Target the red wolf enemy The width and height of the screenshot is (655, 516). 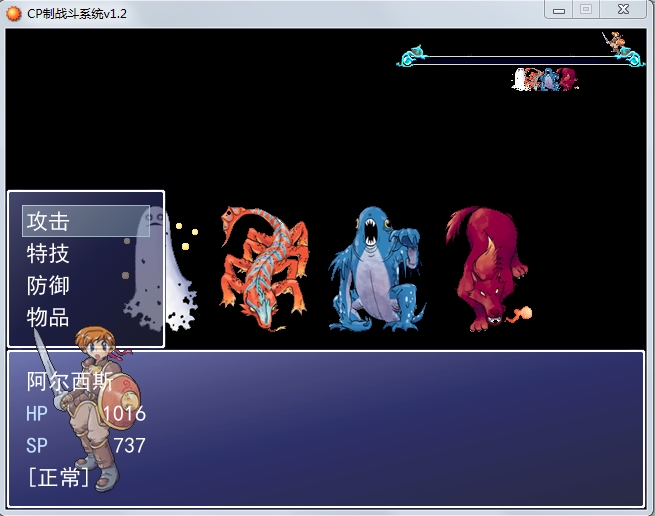tap(488, 267)
